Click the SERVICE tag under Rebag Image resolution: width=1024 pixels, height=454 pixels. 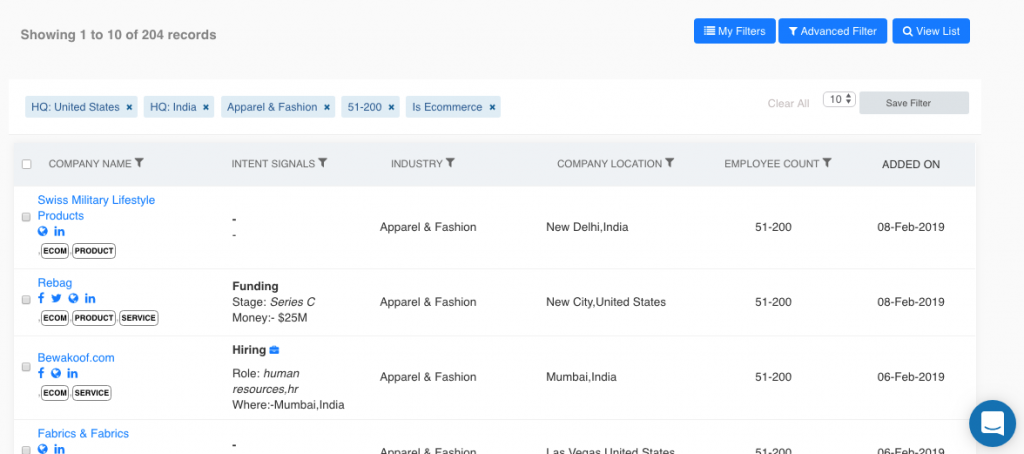pyautogui.click(x=138, y=318)
